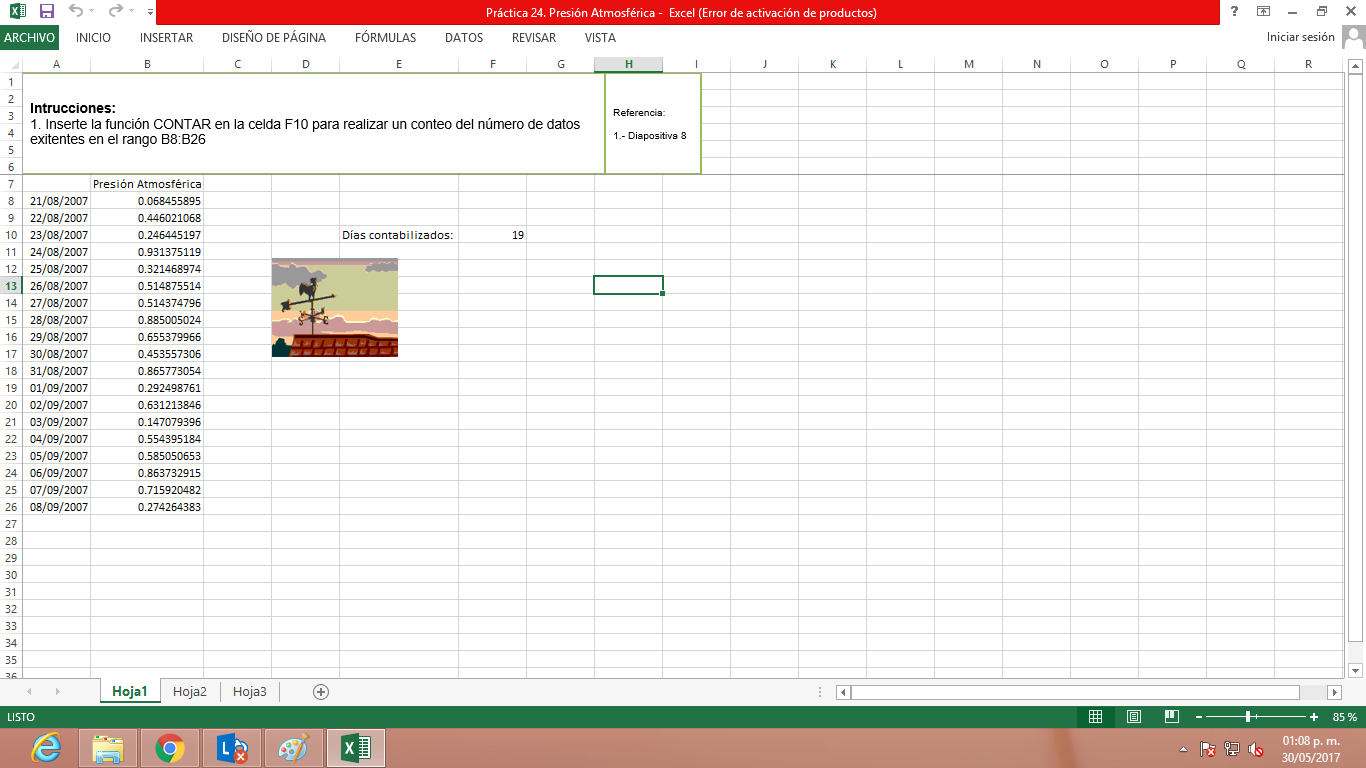Open the ARCHIVO tab
This screenshot has height=768, width=1366.
(x=29, y=37)
